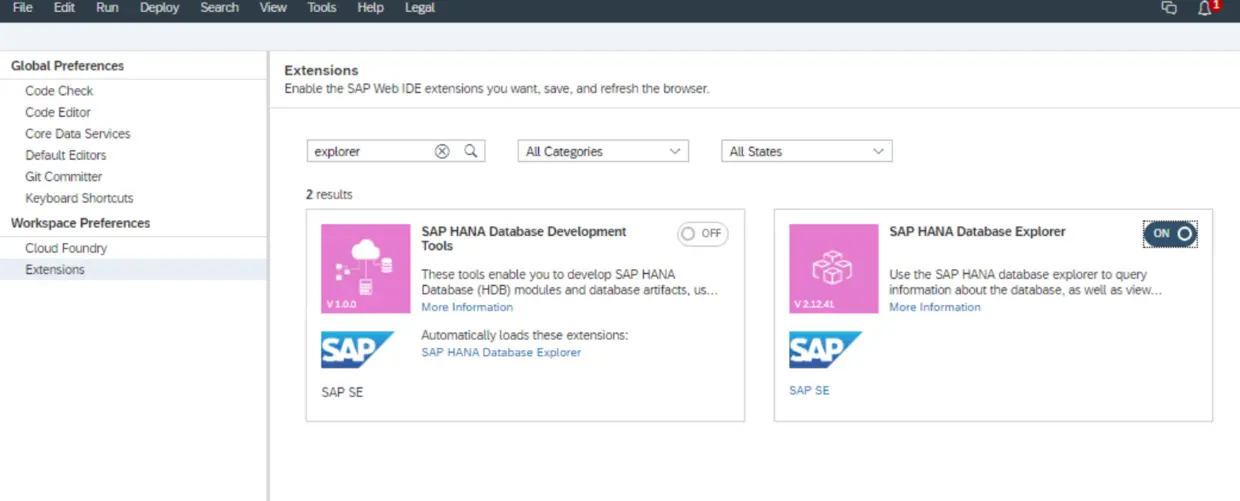The height and width of the screenshot is (501, 1240).
Task: Open More Information for Database Development Tools
Action: coord(467,307)
